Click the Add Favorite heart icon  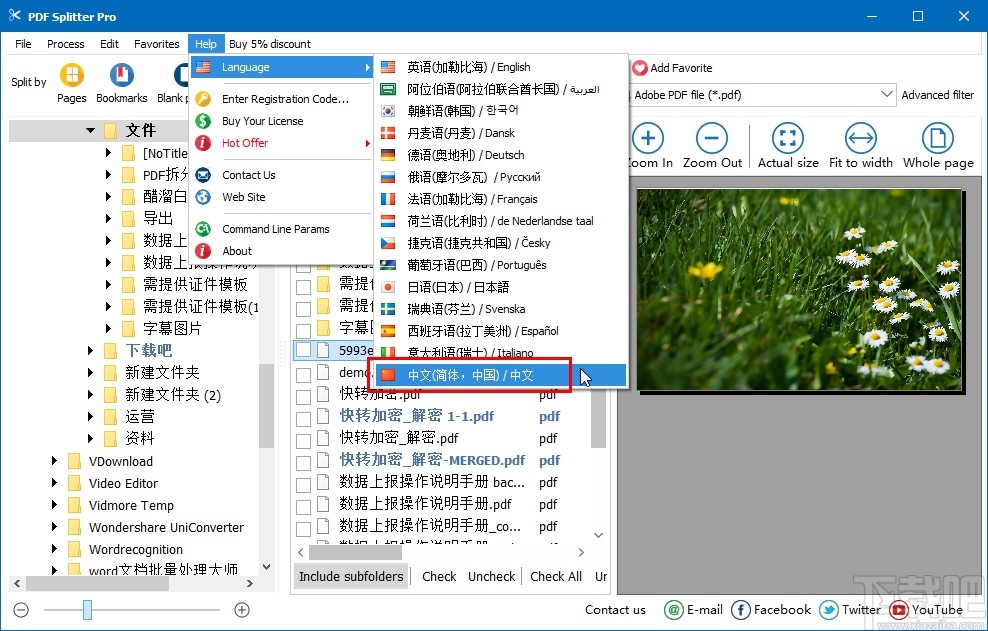(x=640, y=68)
